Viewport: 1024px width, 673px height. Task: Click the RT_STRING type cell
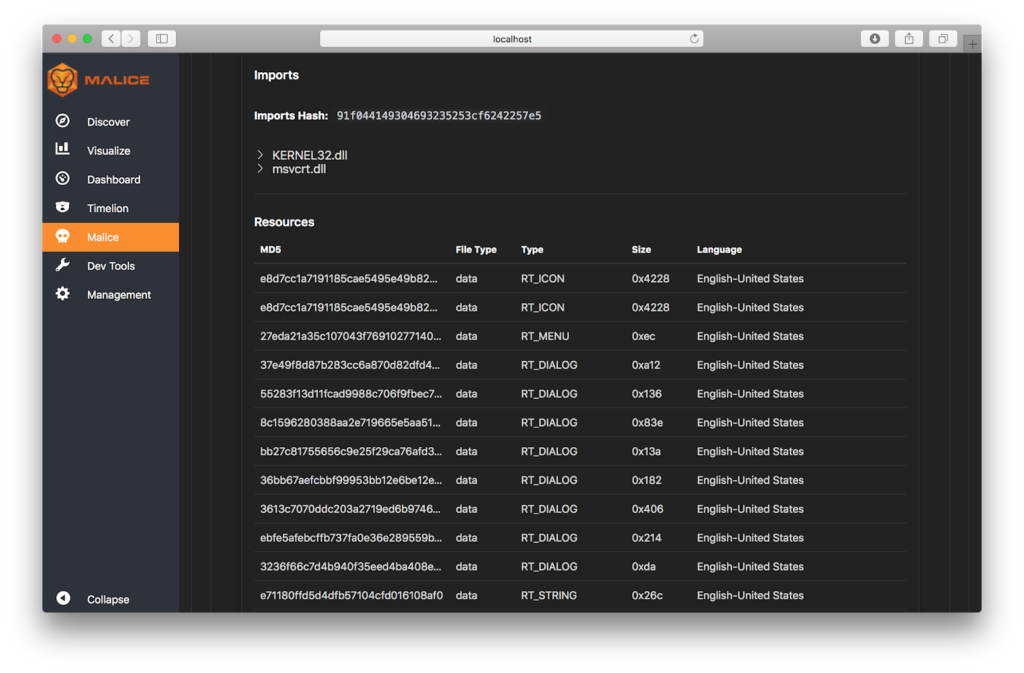[549, 595]
